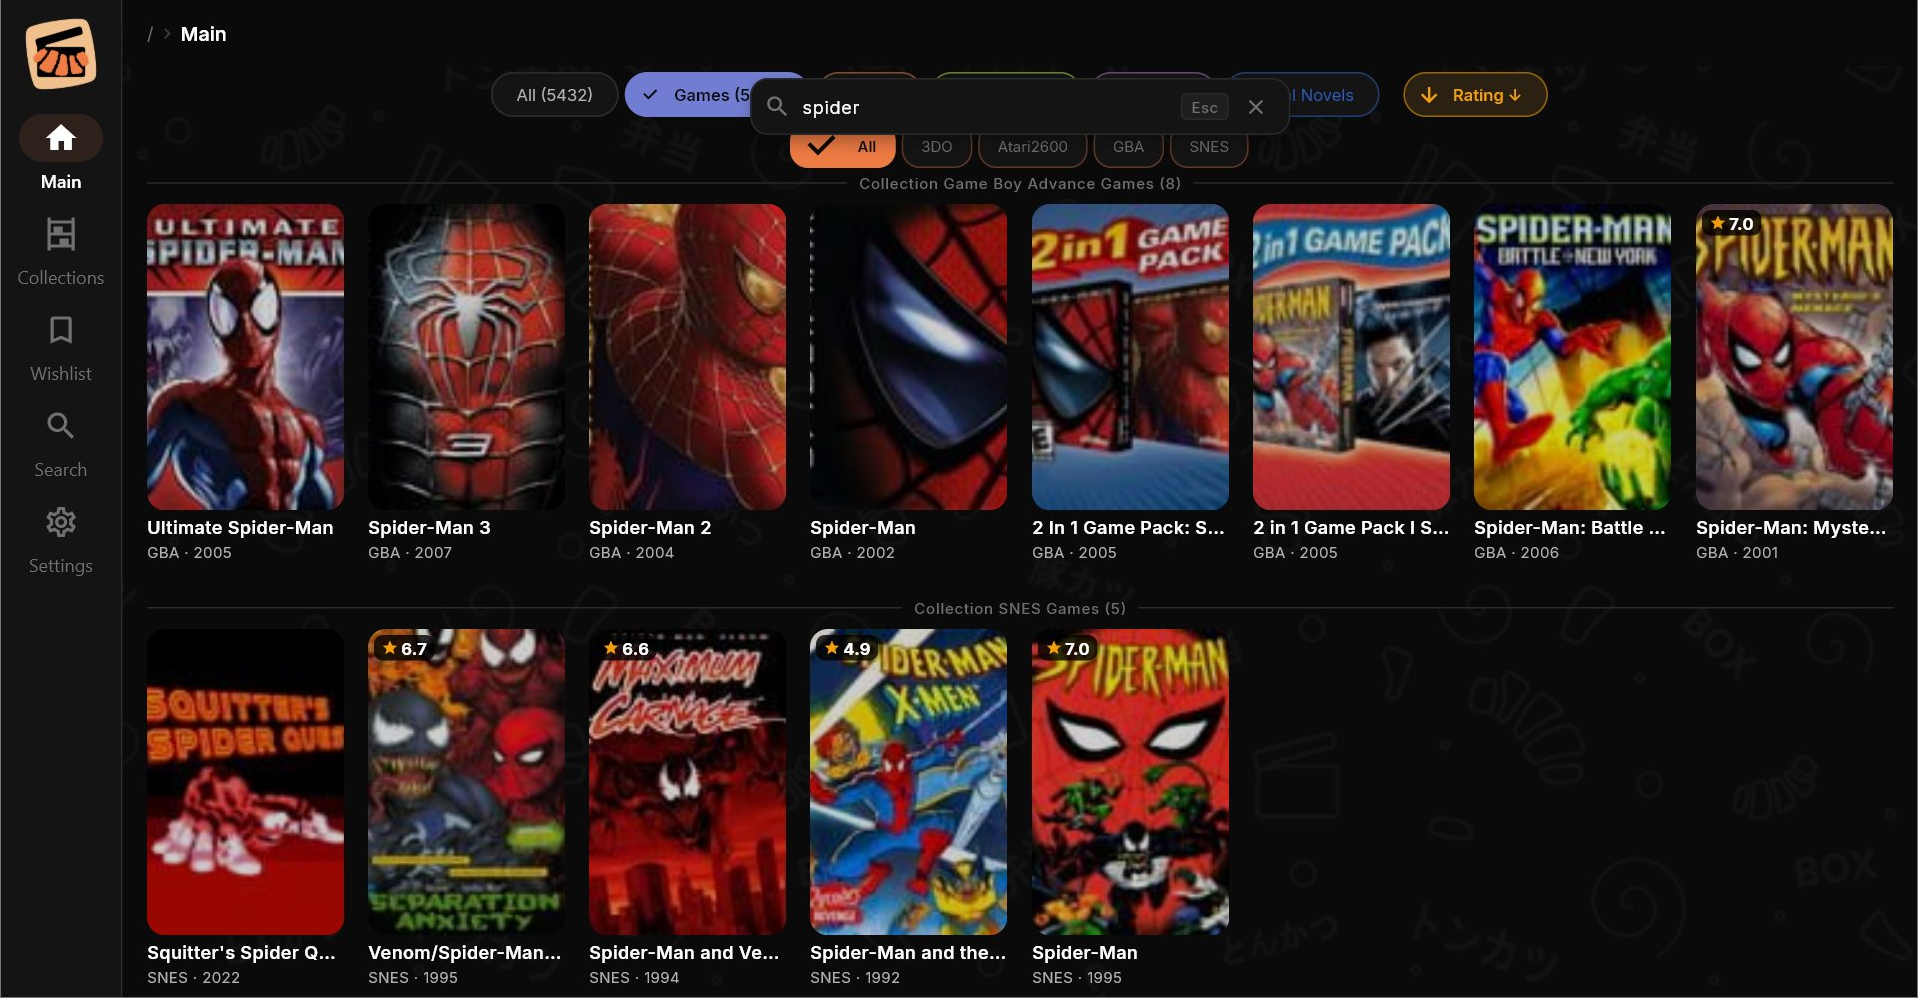Select the 3DO platform chip
1918x998 pixels.
tap(936, 146)
